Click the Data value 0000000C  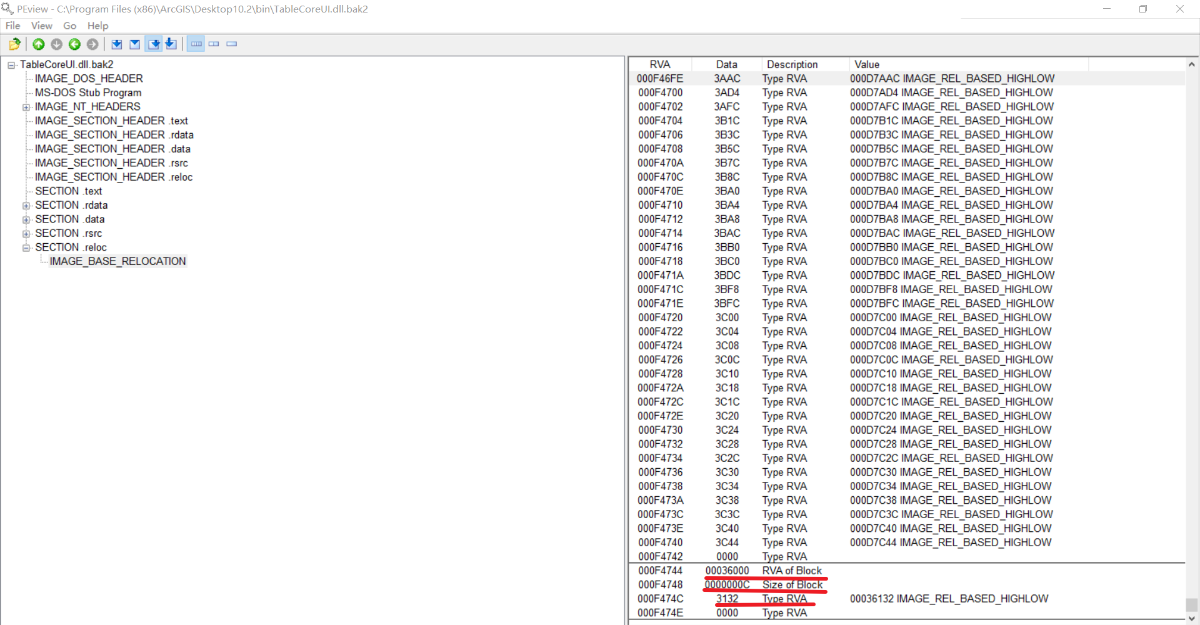coord(727,584)
